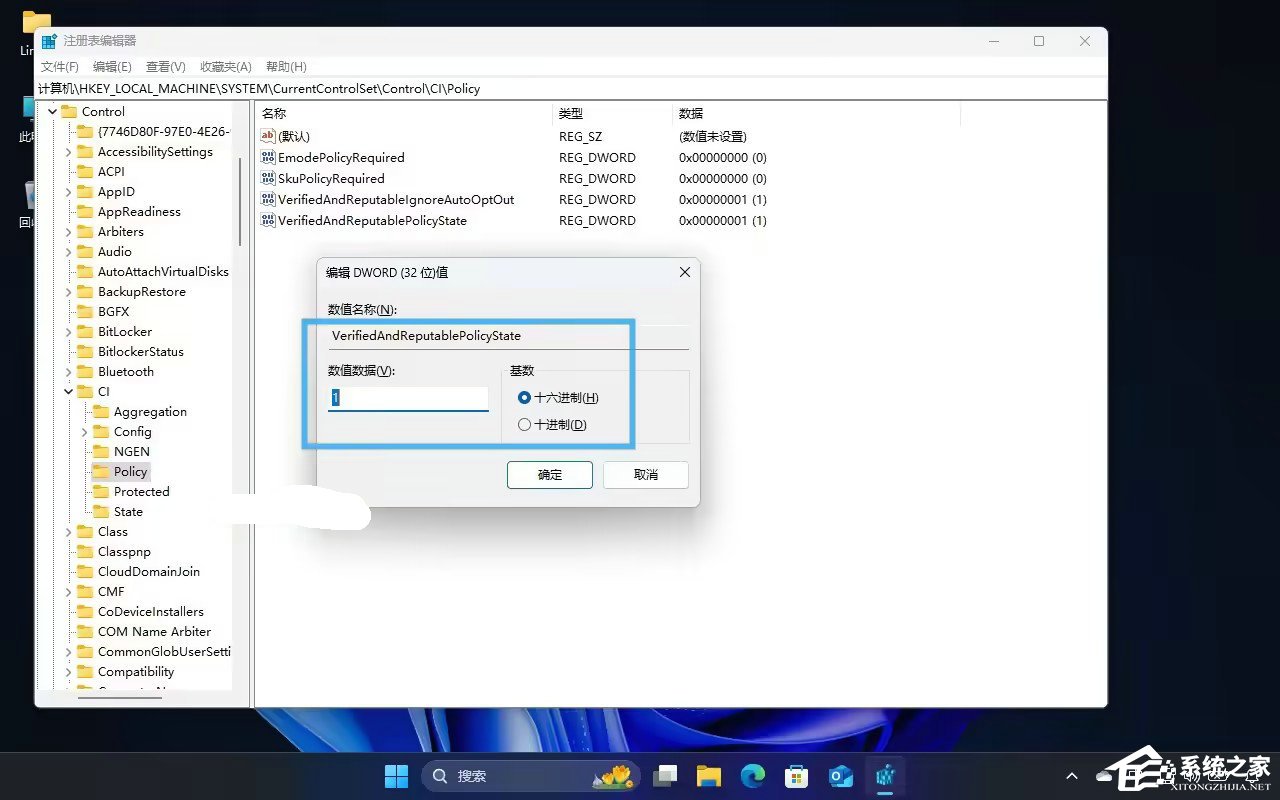
Task: Collapse the Control tree node
Action: (x=52, y=112)
